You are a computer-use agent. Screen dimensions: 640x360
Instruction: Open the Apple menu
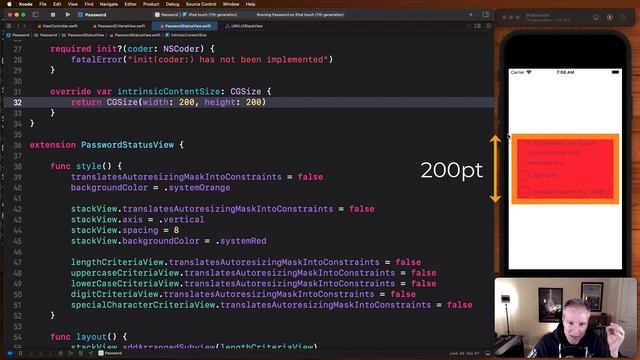click(x=9, y=4)
